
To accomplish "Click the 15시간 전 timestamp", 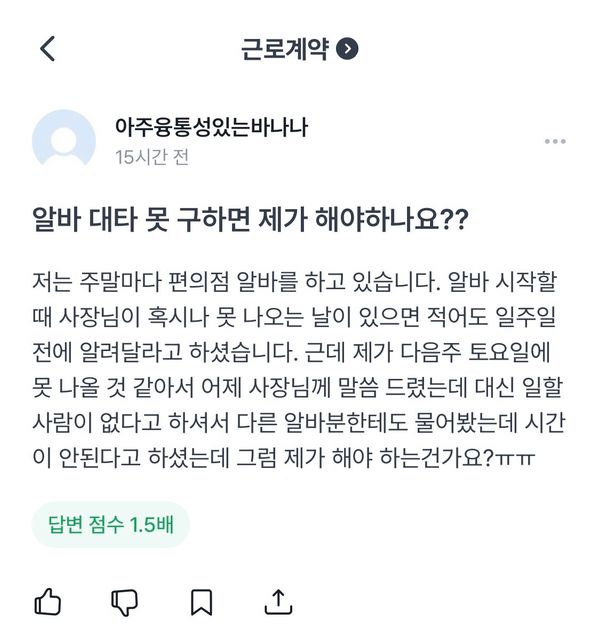I will [x=151, y=157].
